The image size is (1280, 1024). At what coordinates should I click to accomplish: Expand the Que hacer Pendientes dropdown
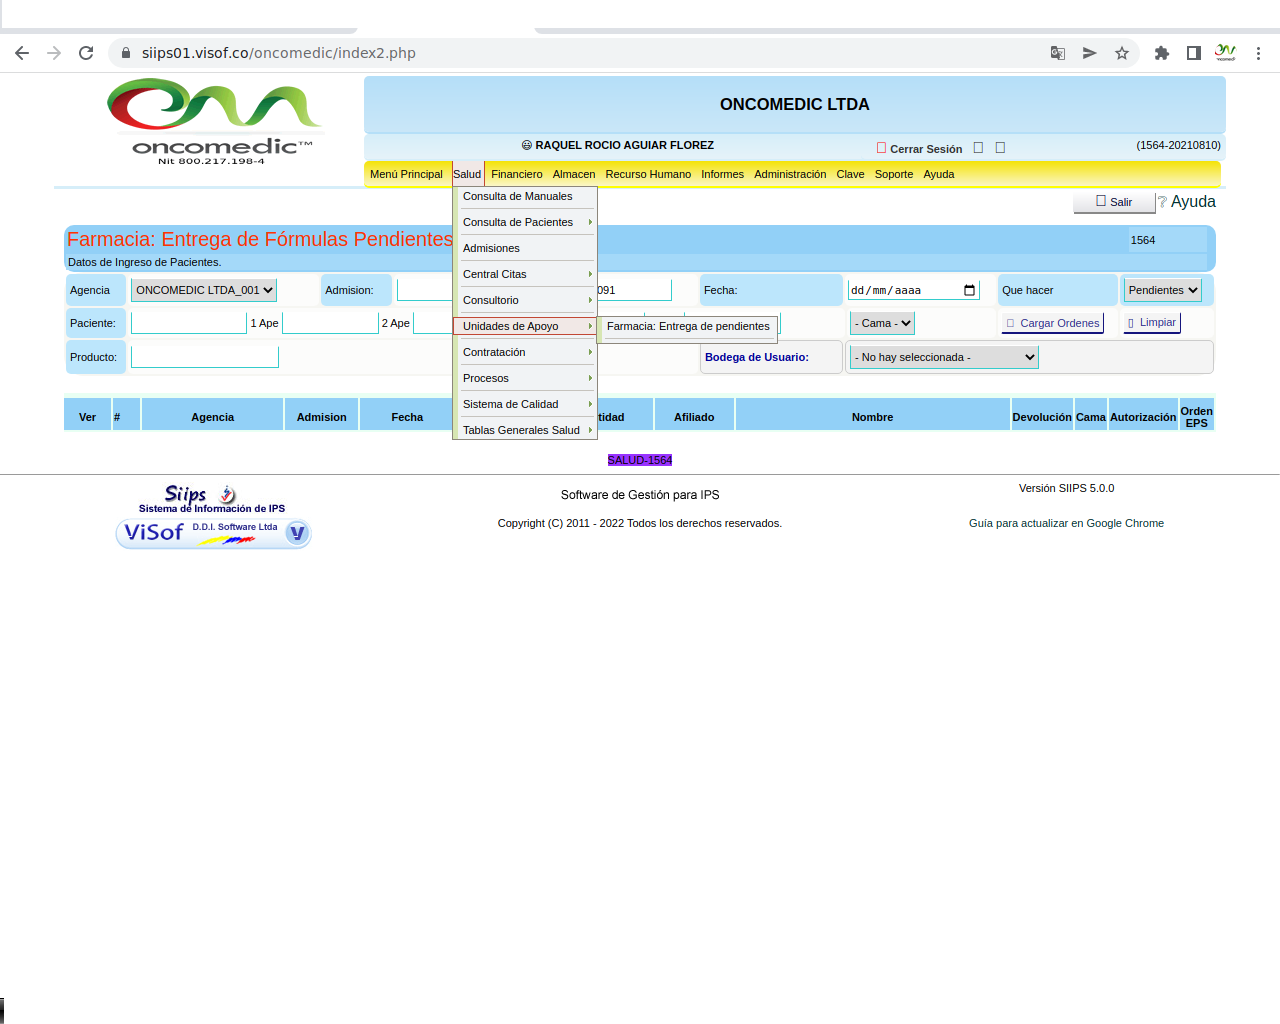1162,291
